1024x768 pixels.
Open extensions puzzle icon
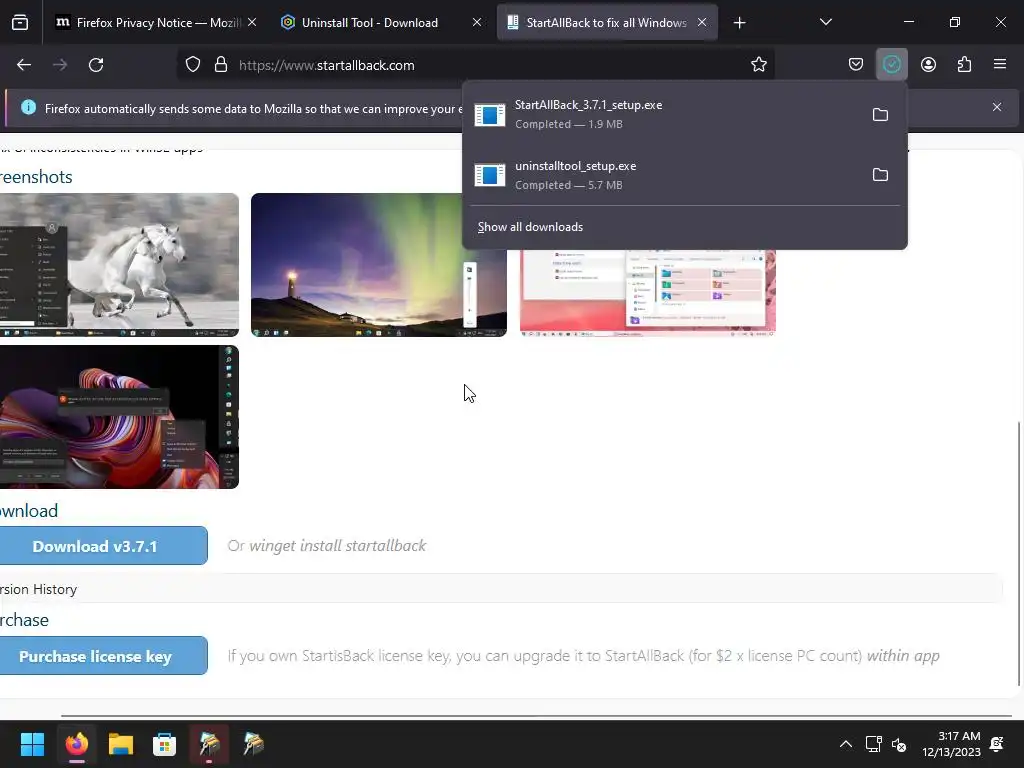pos(964,65)
